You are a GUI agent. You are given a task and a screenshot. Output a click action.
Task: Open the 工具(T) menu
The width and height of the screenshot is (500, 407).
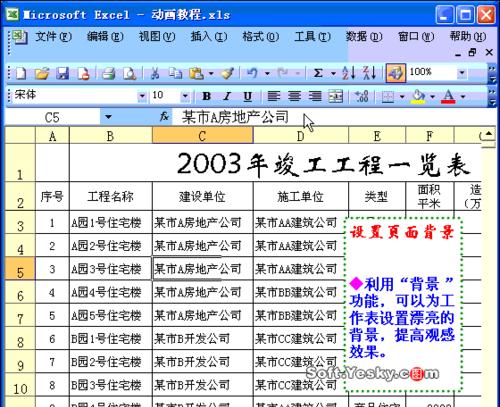[312, 36]
